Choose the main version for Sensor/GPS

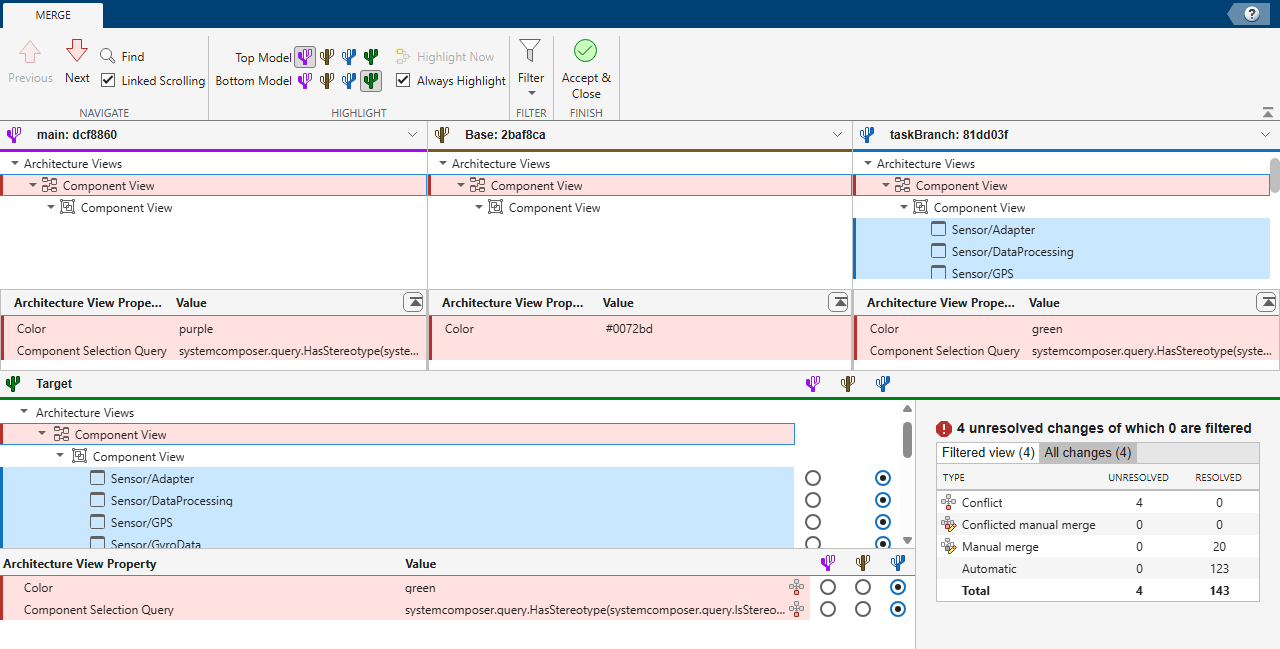813,522
